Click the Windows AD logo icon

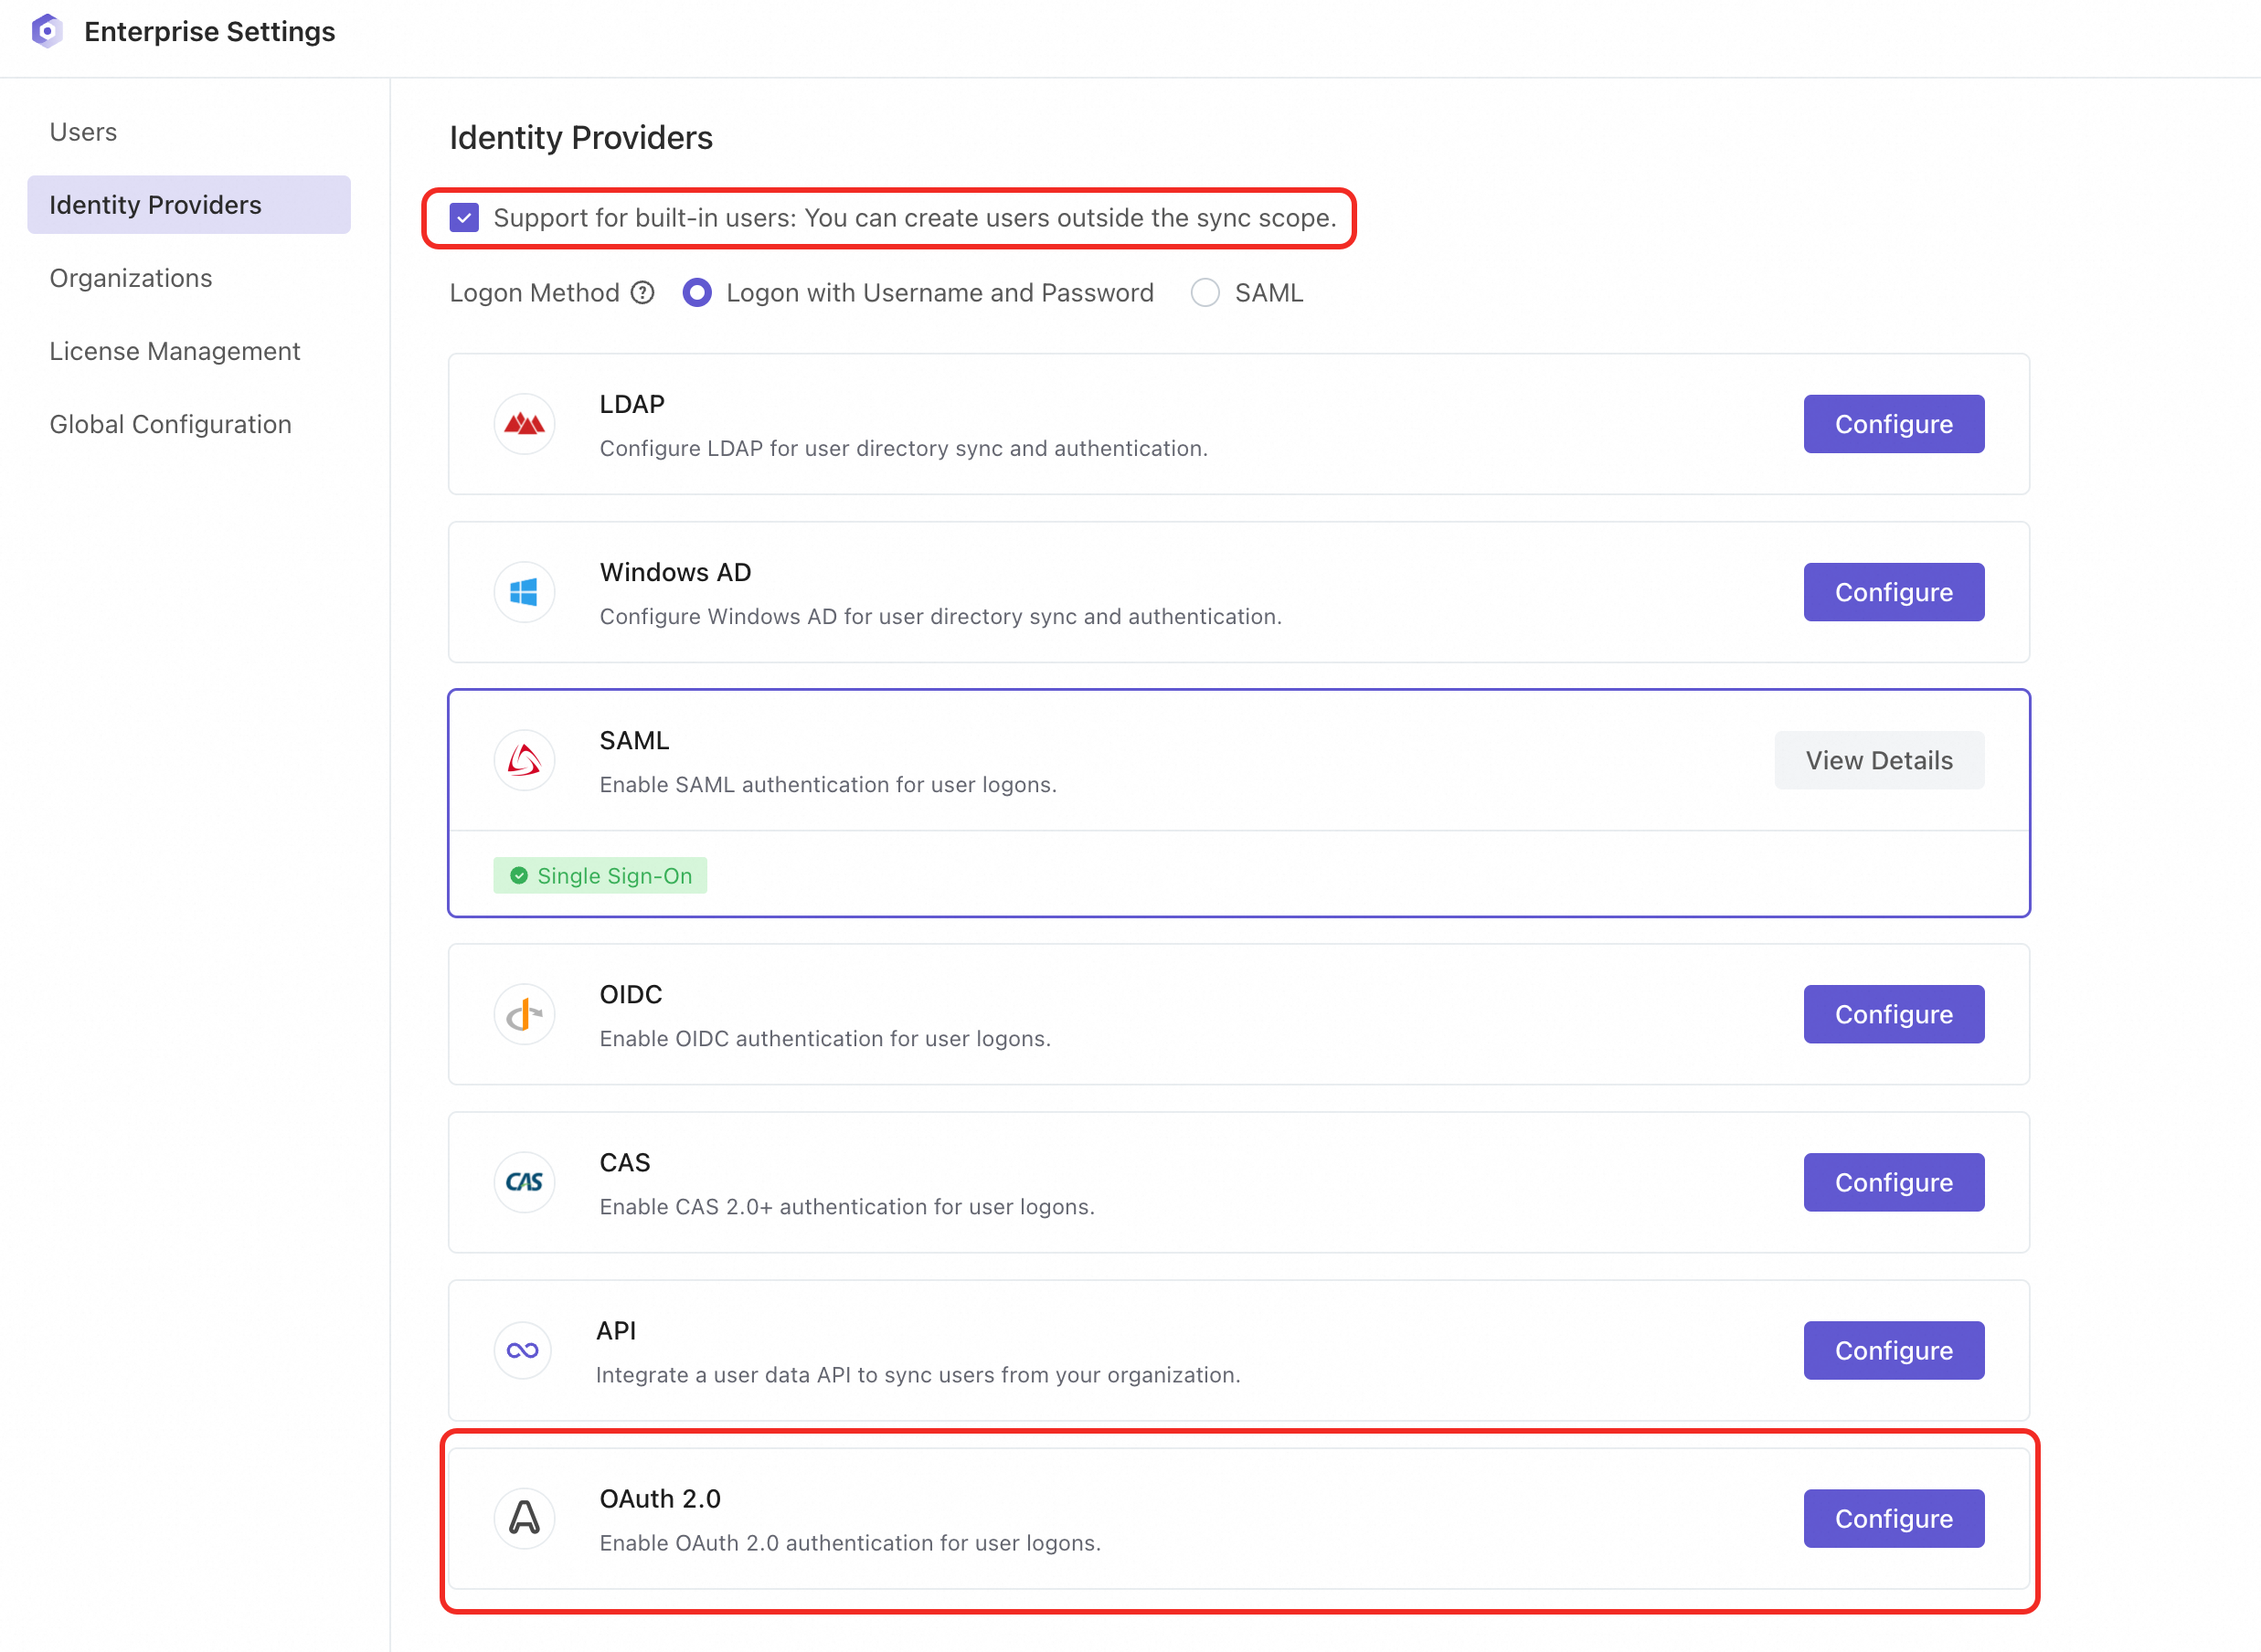coord(524,592)
